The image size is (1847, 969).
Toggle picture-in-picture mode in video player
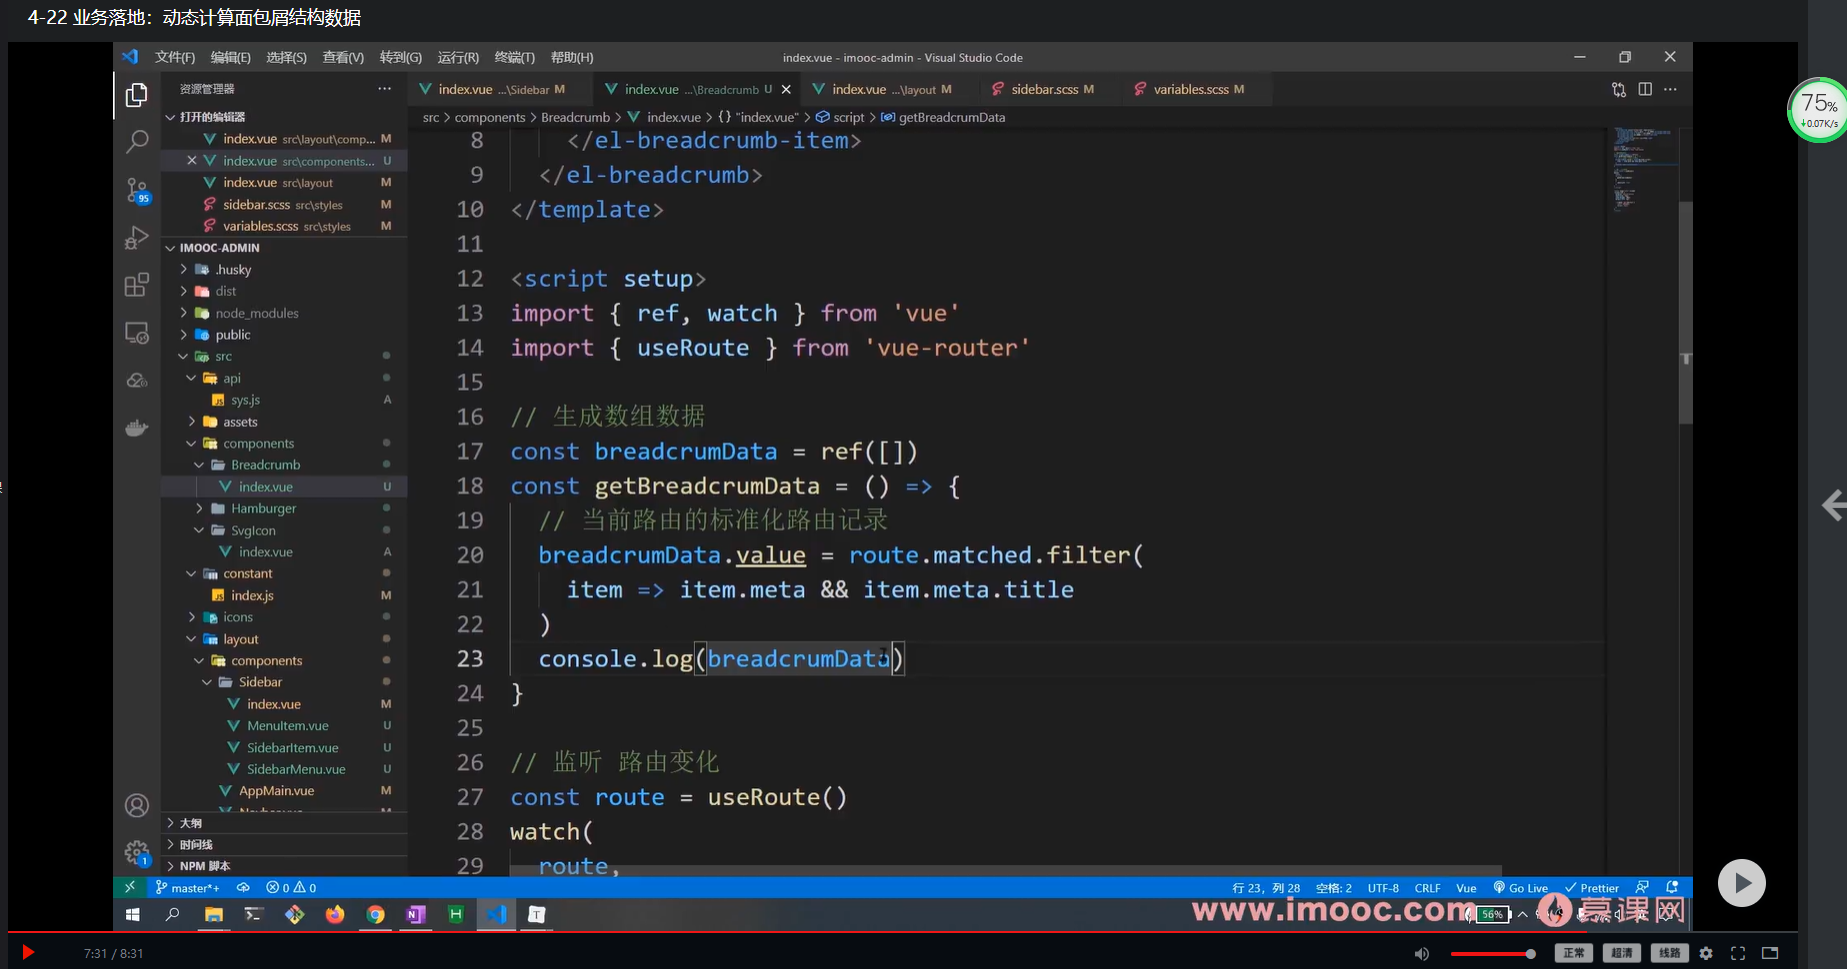coord(1770,953)
